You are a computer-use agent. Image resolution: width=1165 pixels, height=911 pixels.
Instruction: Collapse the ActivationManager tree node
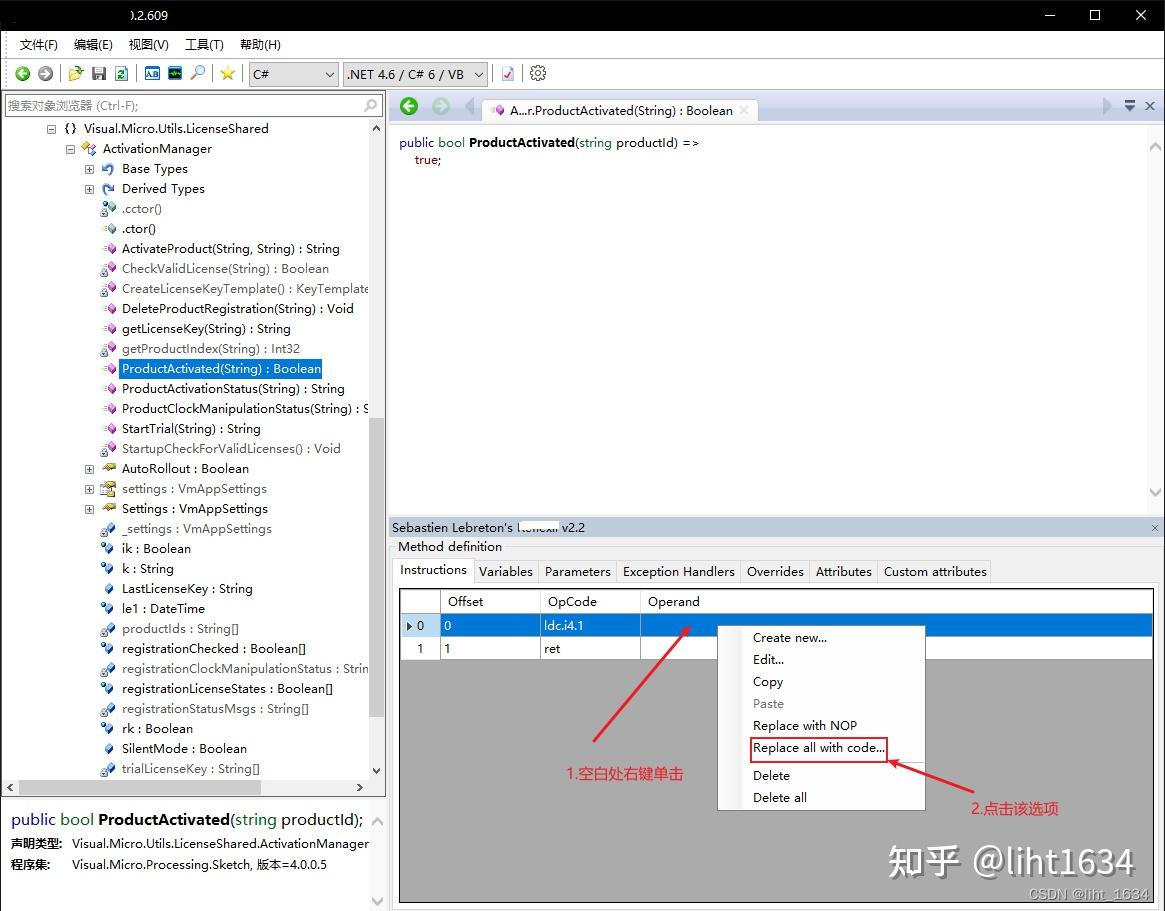tap(69, 148)
